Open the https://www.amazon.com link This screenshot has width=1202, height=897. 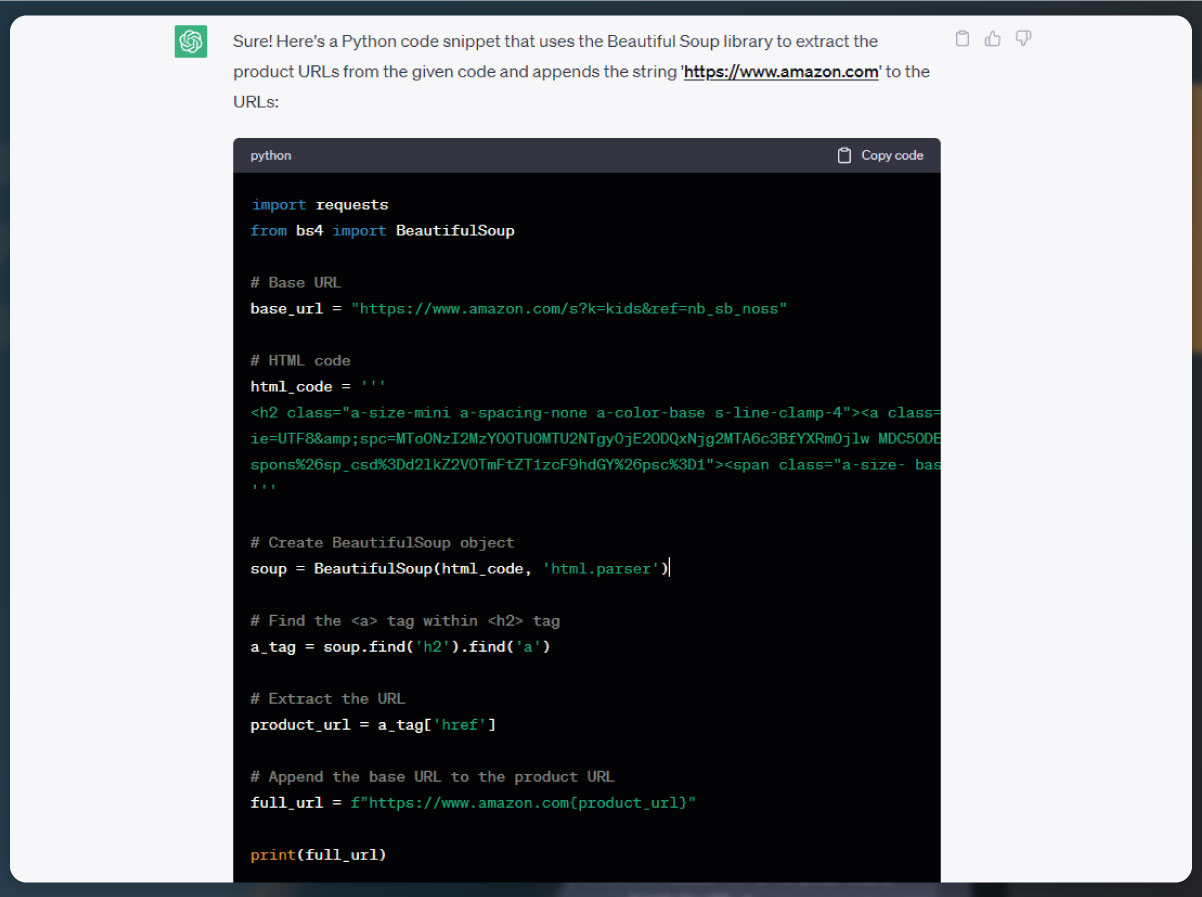[781, 71]
